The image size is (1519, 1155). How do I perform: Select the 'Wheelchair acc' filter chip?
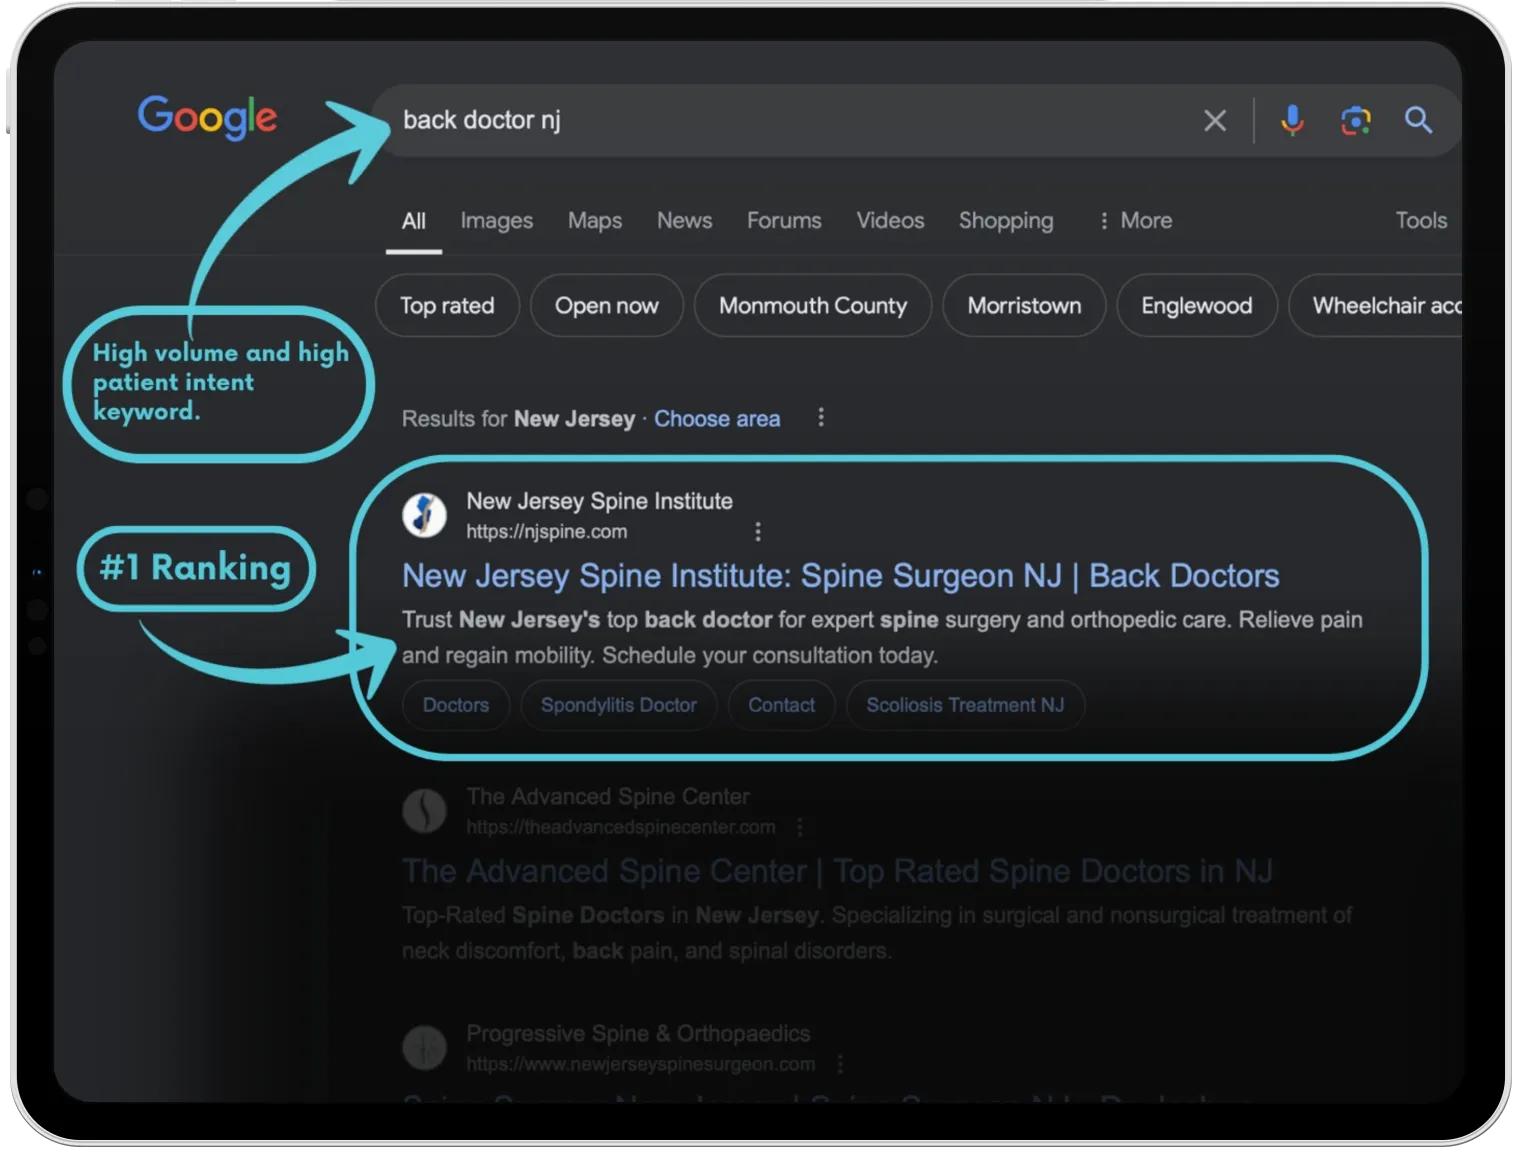tap(1377, 306)
